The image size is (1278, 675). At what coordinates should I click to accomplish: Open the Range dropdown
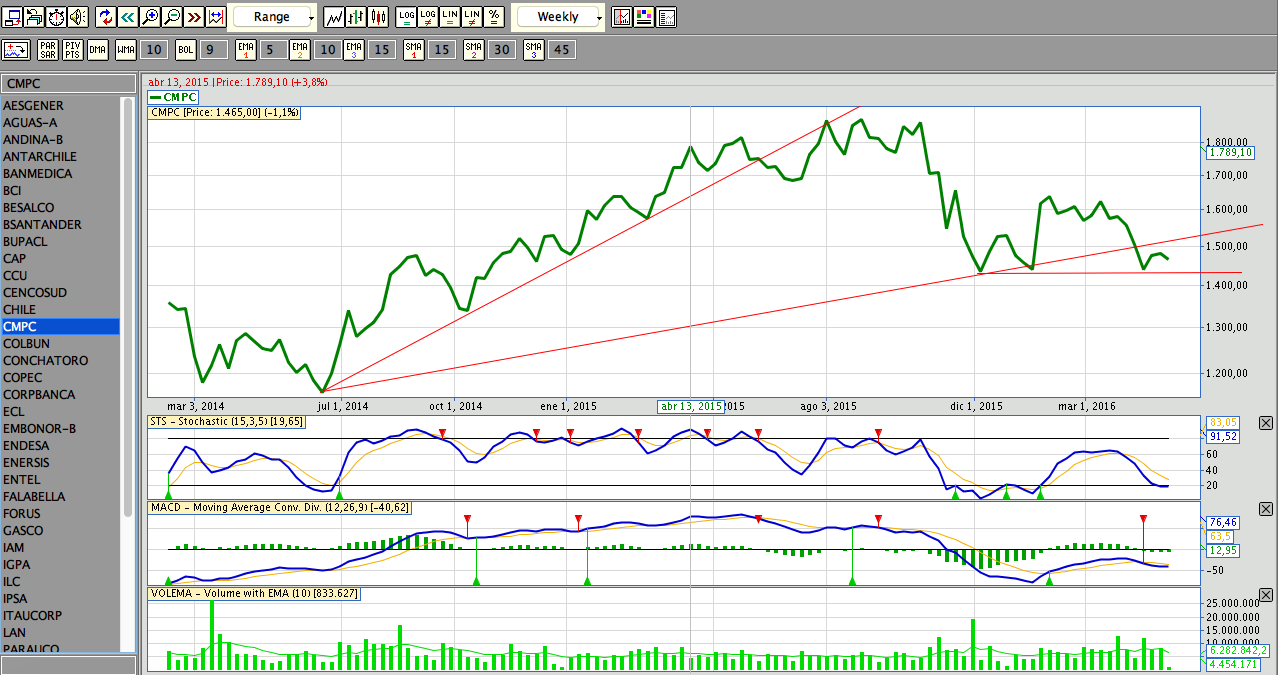pos(274,17)
